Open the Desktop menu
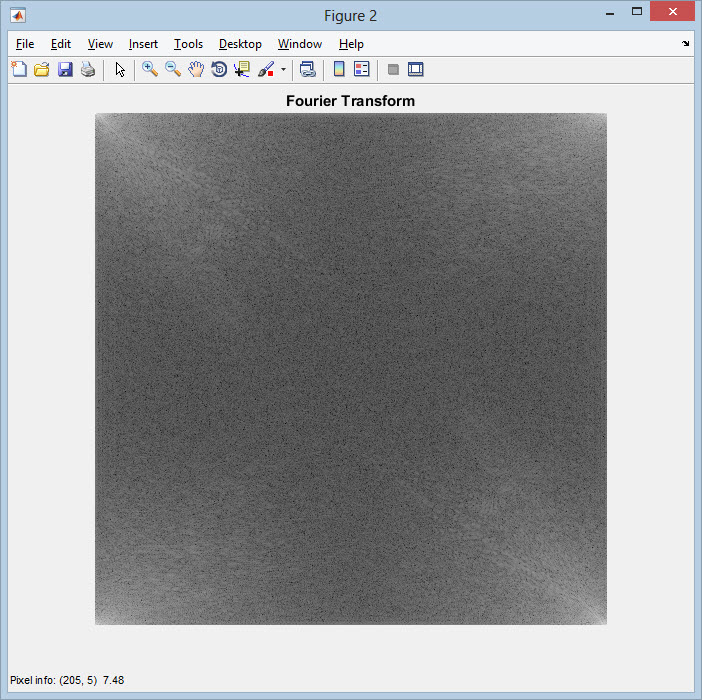Image resolution: width=702 pixels, height=700 pixels. (x=240, y=44)
